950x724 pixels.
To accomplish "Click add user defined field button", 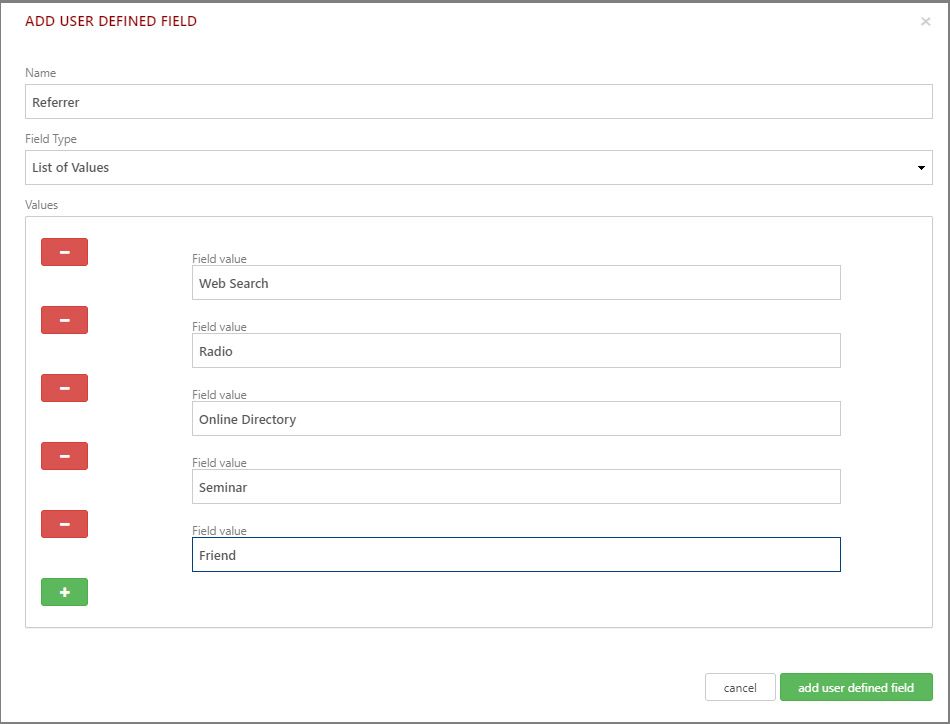I will 856,687.
